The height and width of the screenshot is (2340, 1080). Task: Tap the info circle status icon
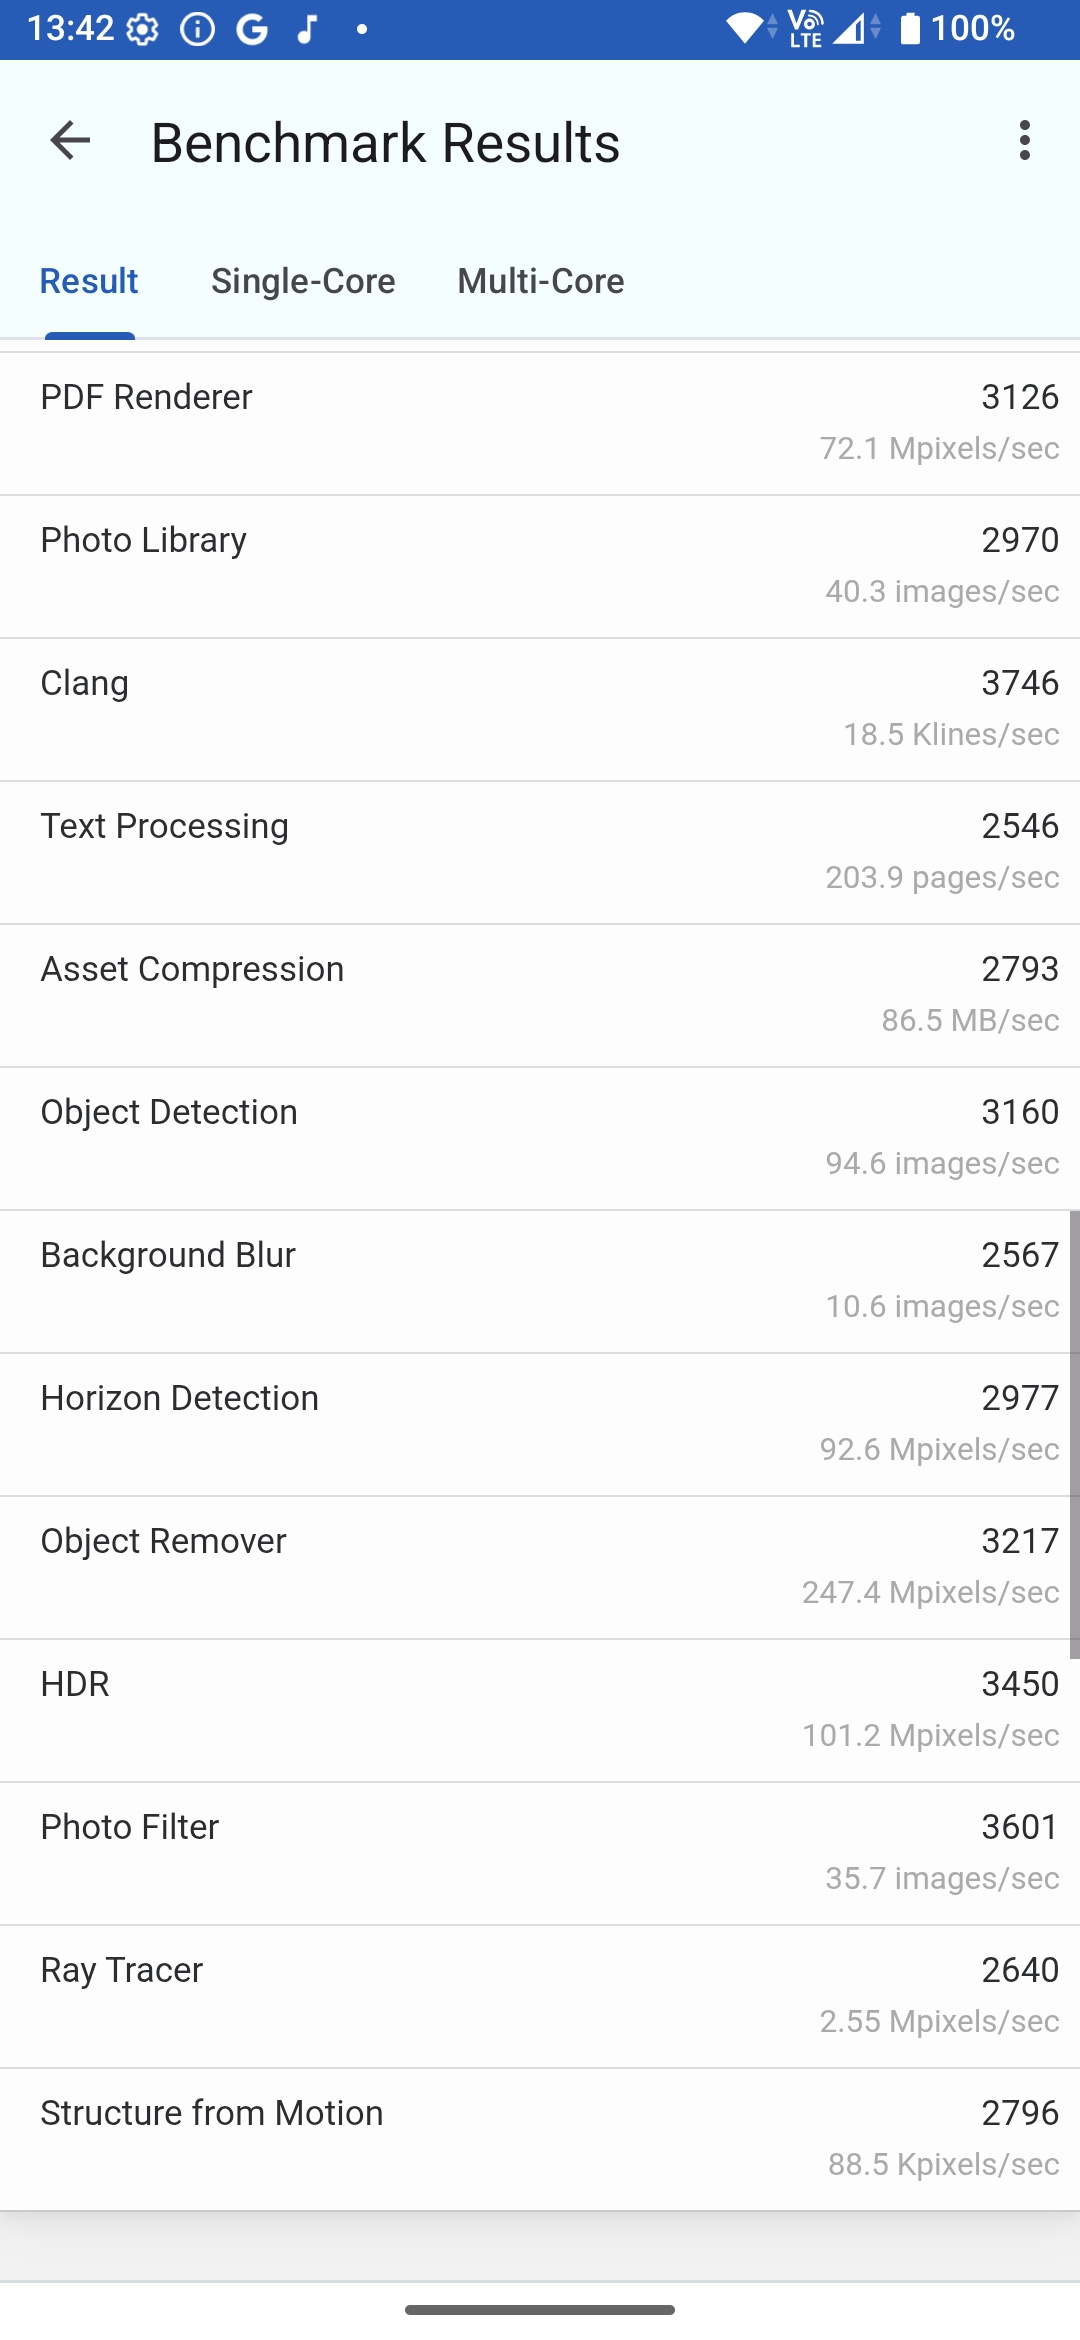pos(197,30)
